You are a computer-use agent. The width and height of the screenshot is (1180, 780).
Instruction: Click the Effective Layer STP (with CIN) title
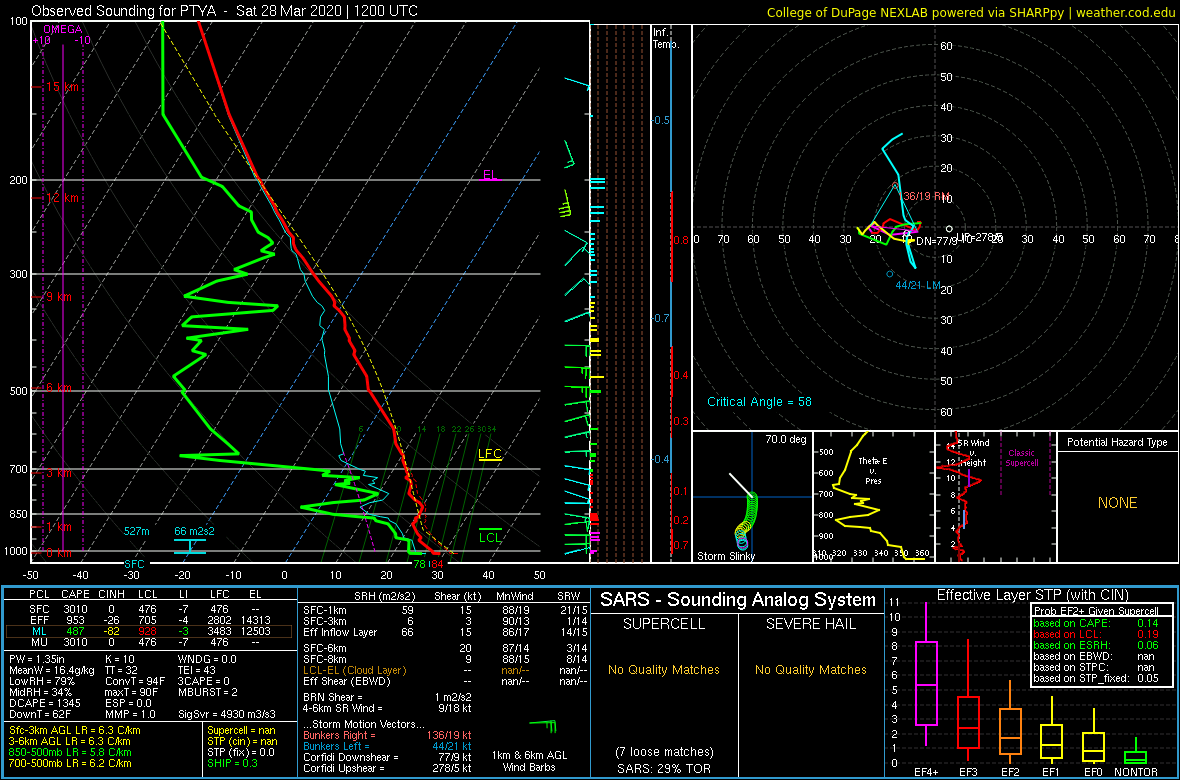pos(1032,595)
